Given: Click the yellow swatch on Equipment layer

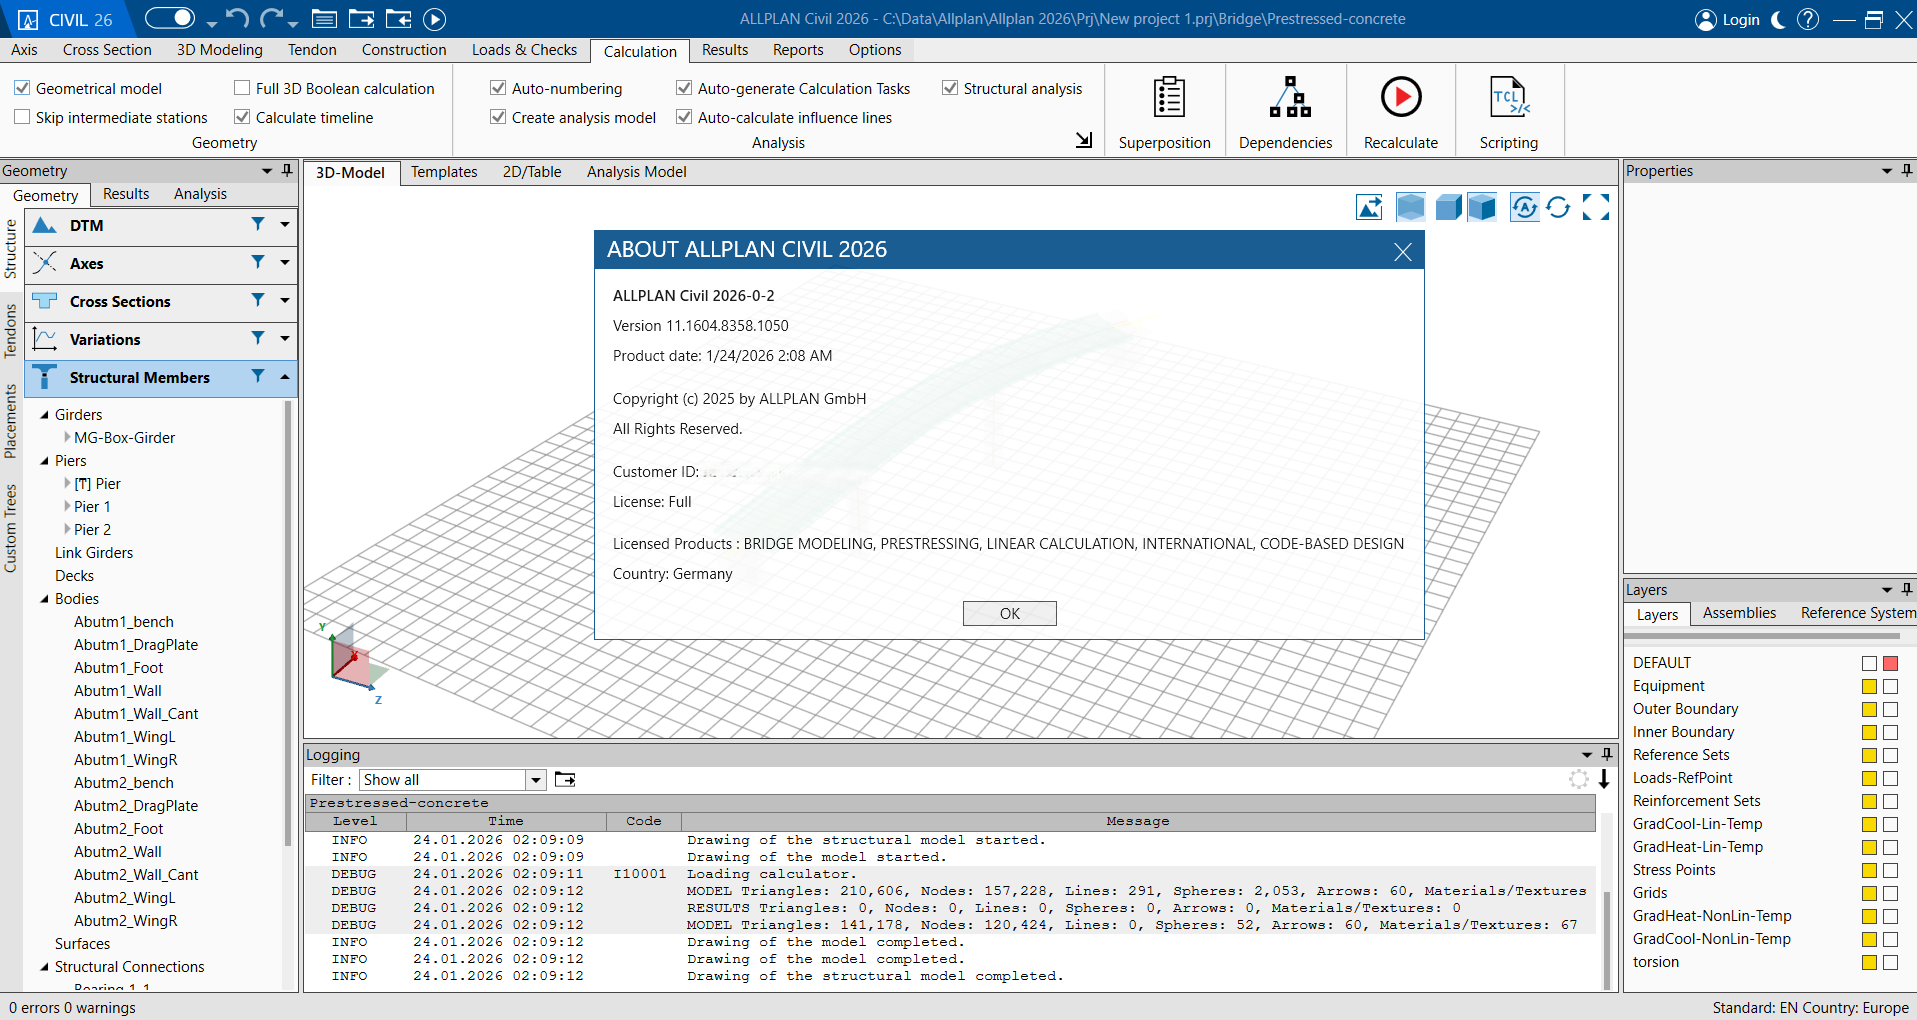Looking at the screenshot, I should (1869, 686).
